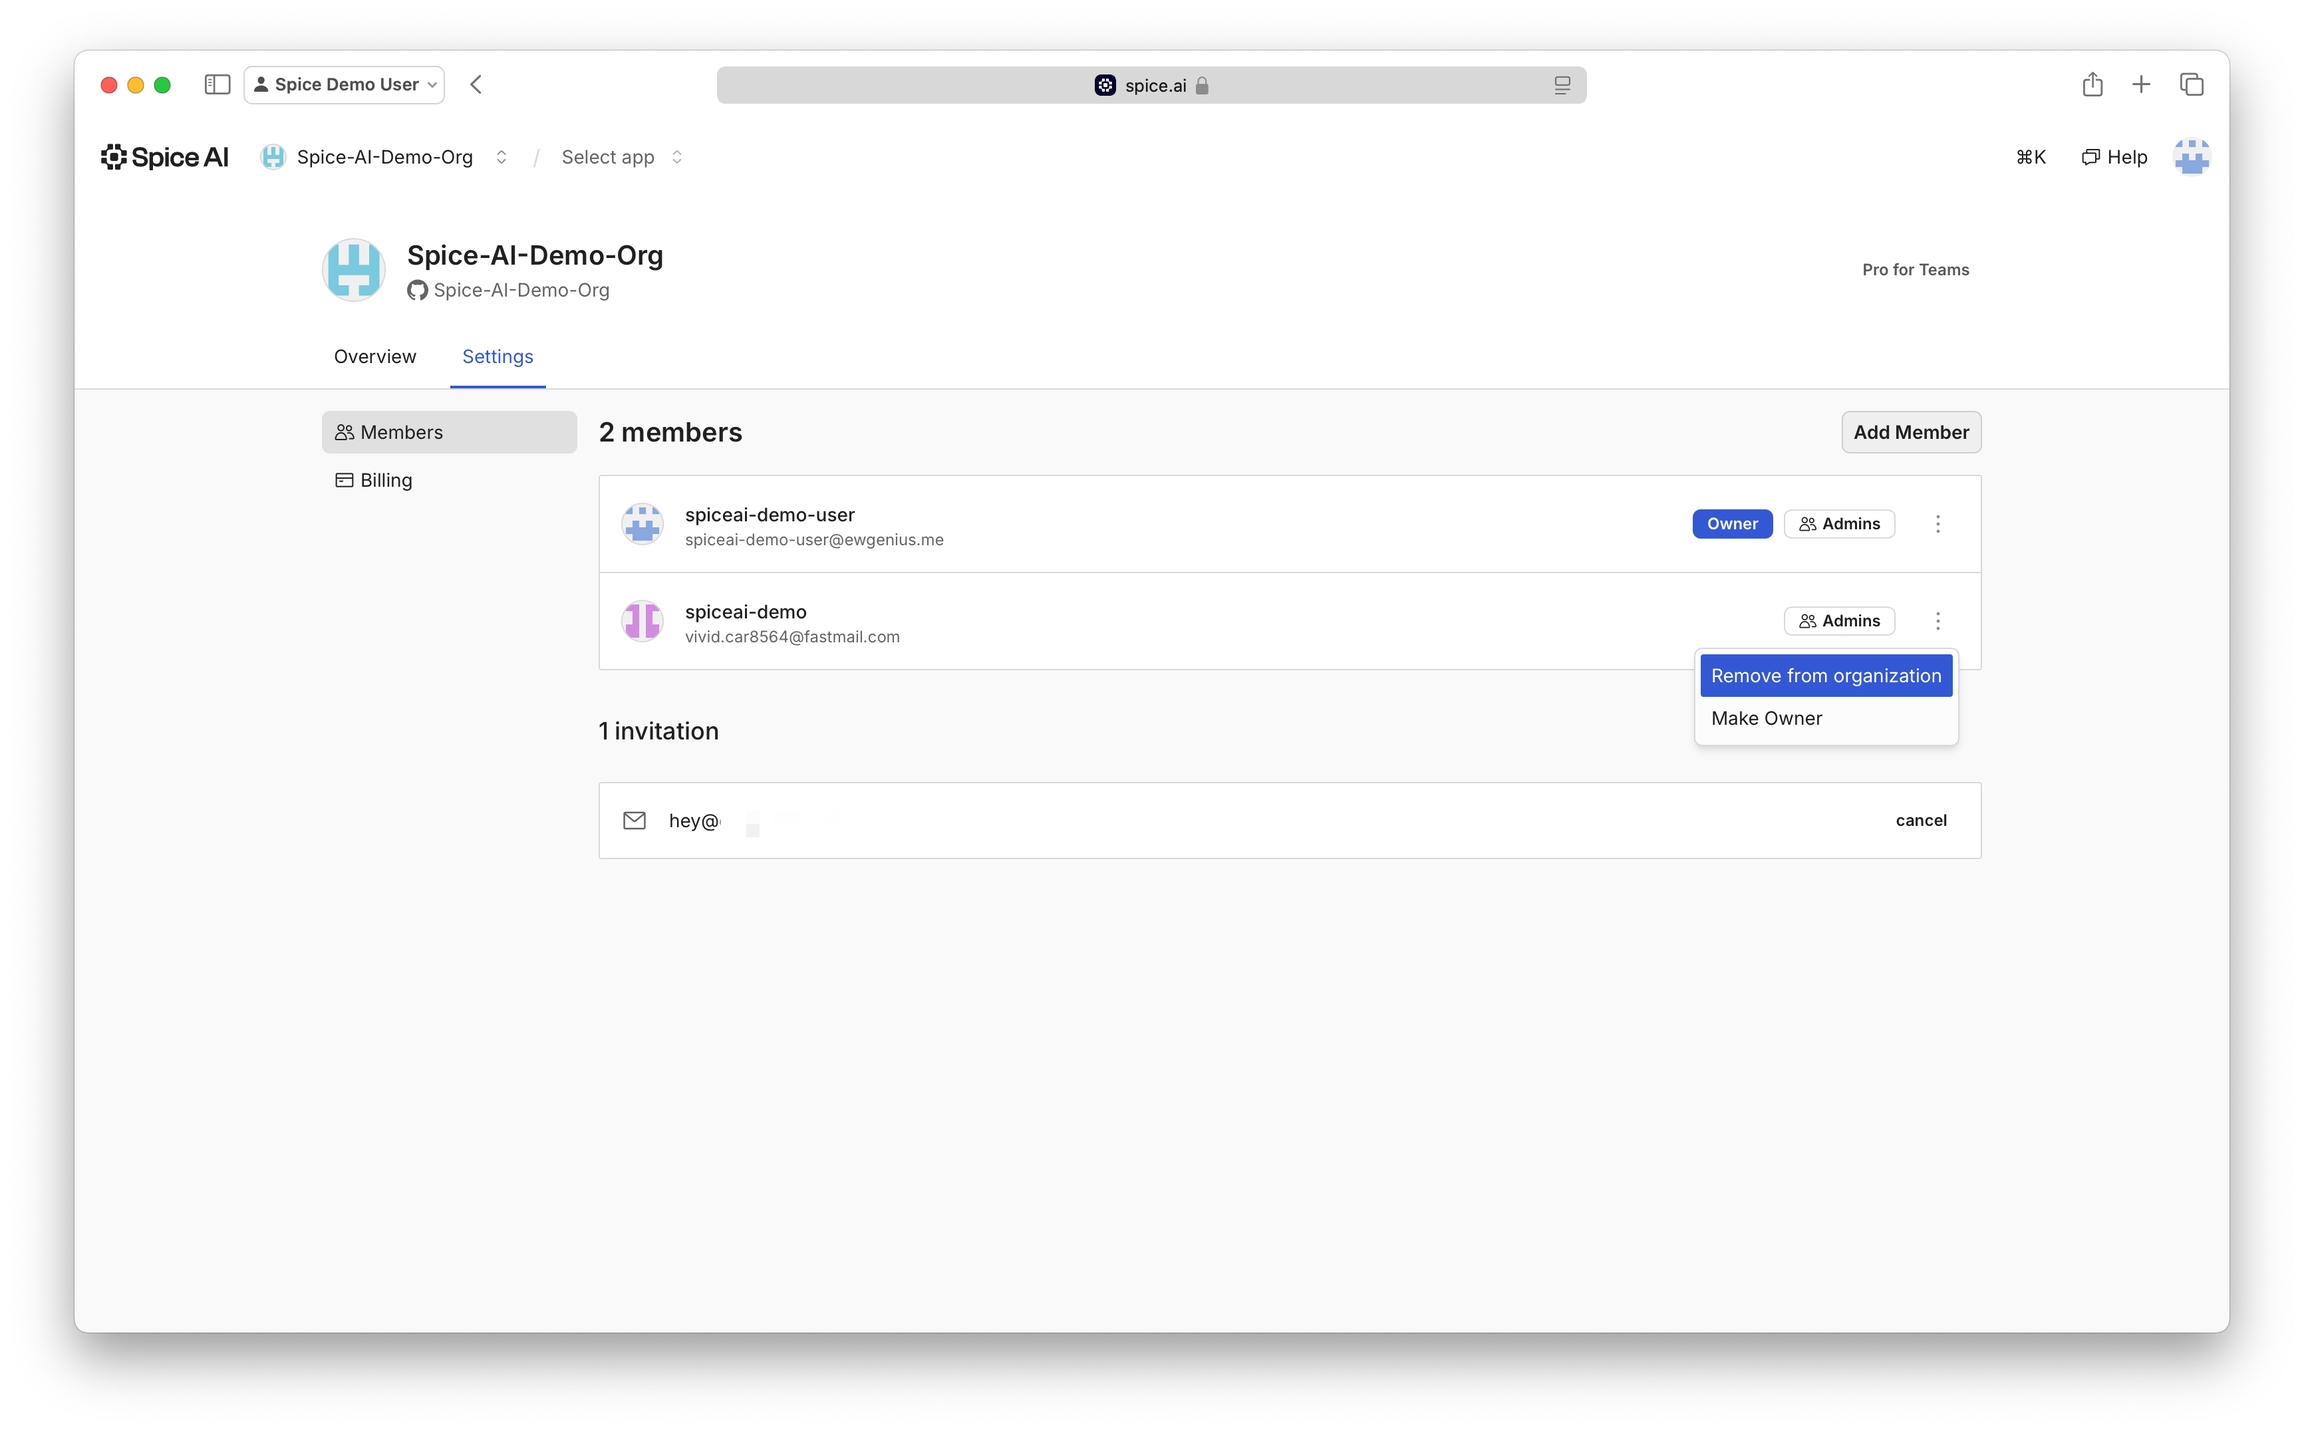Open the Select app dropdown
The width and height of the screenshot is (2304, 1431).
coord(621,157)
